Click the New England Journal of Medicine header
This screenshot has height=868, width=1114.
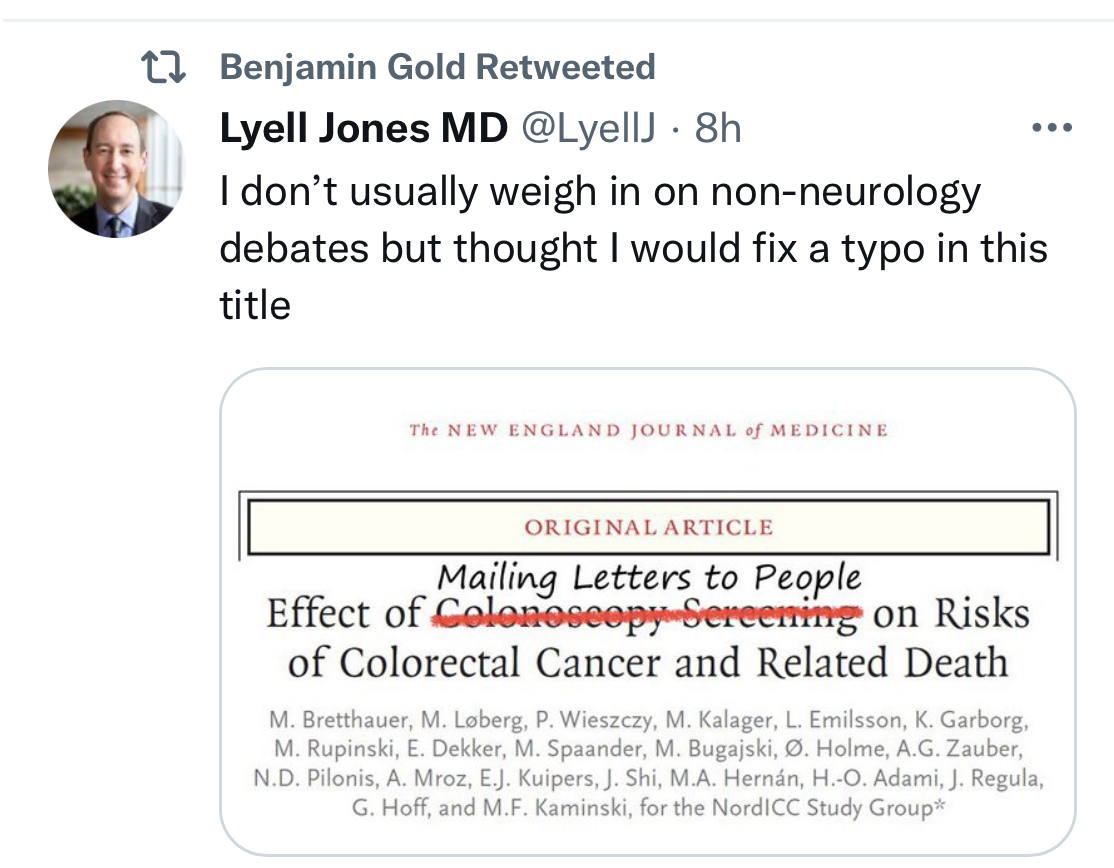click(x=648, y=431)
